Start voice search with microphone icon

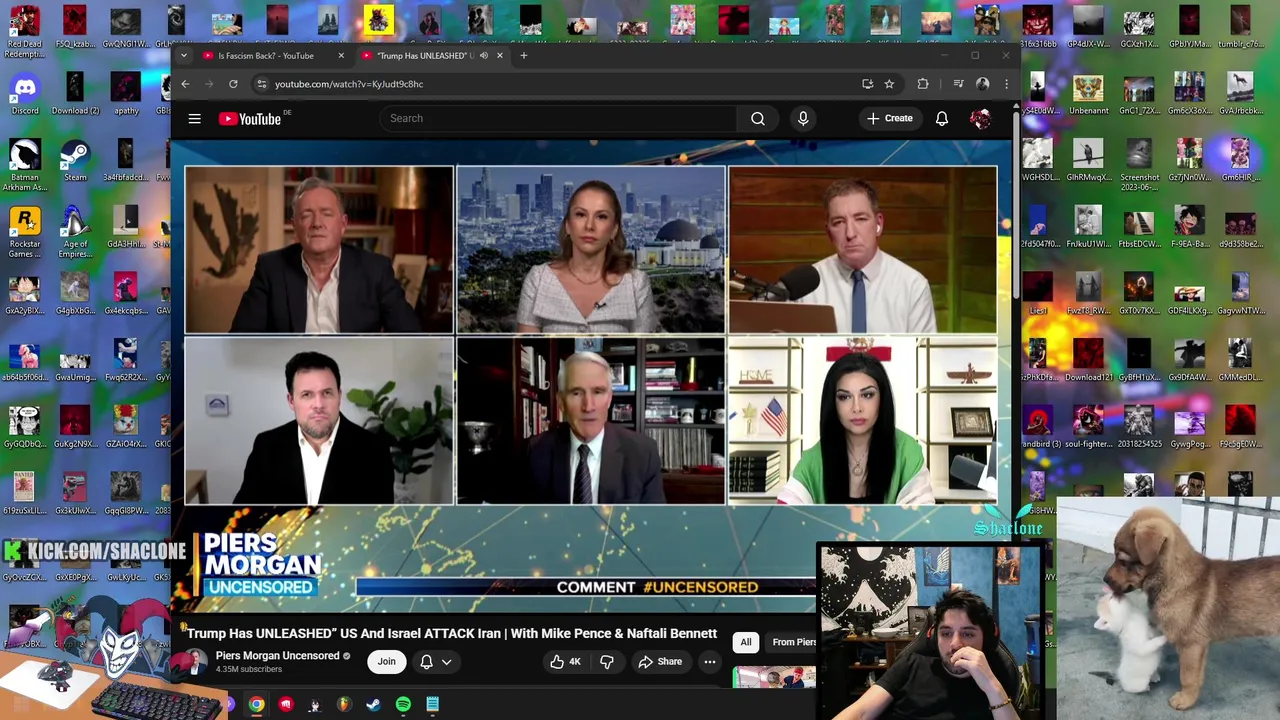point(803,119)
